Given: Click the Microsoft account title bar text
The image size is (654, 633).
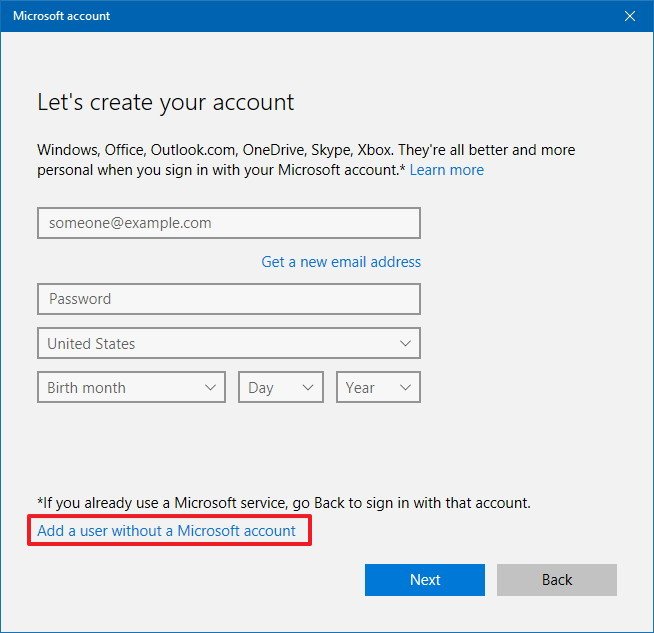Looking at the screenshot, I should click(62, 16).
